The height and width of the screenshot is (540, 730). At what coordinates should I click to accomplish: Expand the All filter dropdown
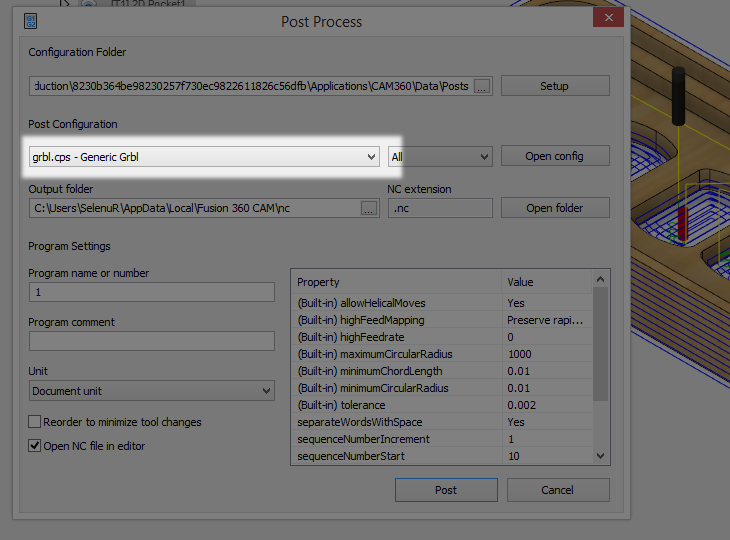pos(484,157)
